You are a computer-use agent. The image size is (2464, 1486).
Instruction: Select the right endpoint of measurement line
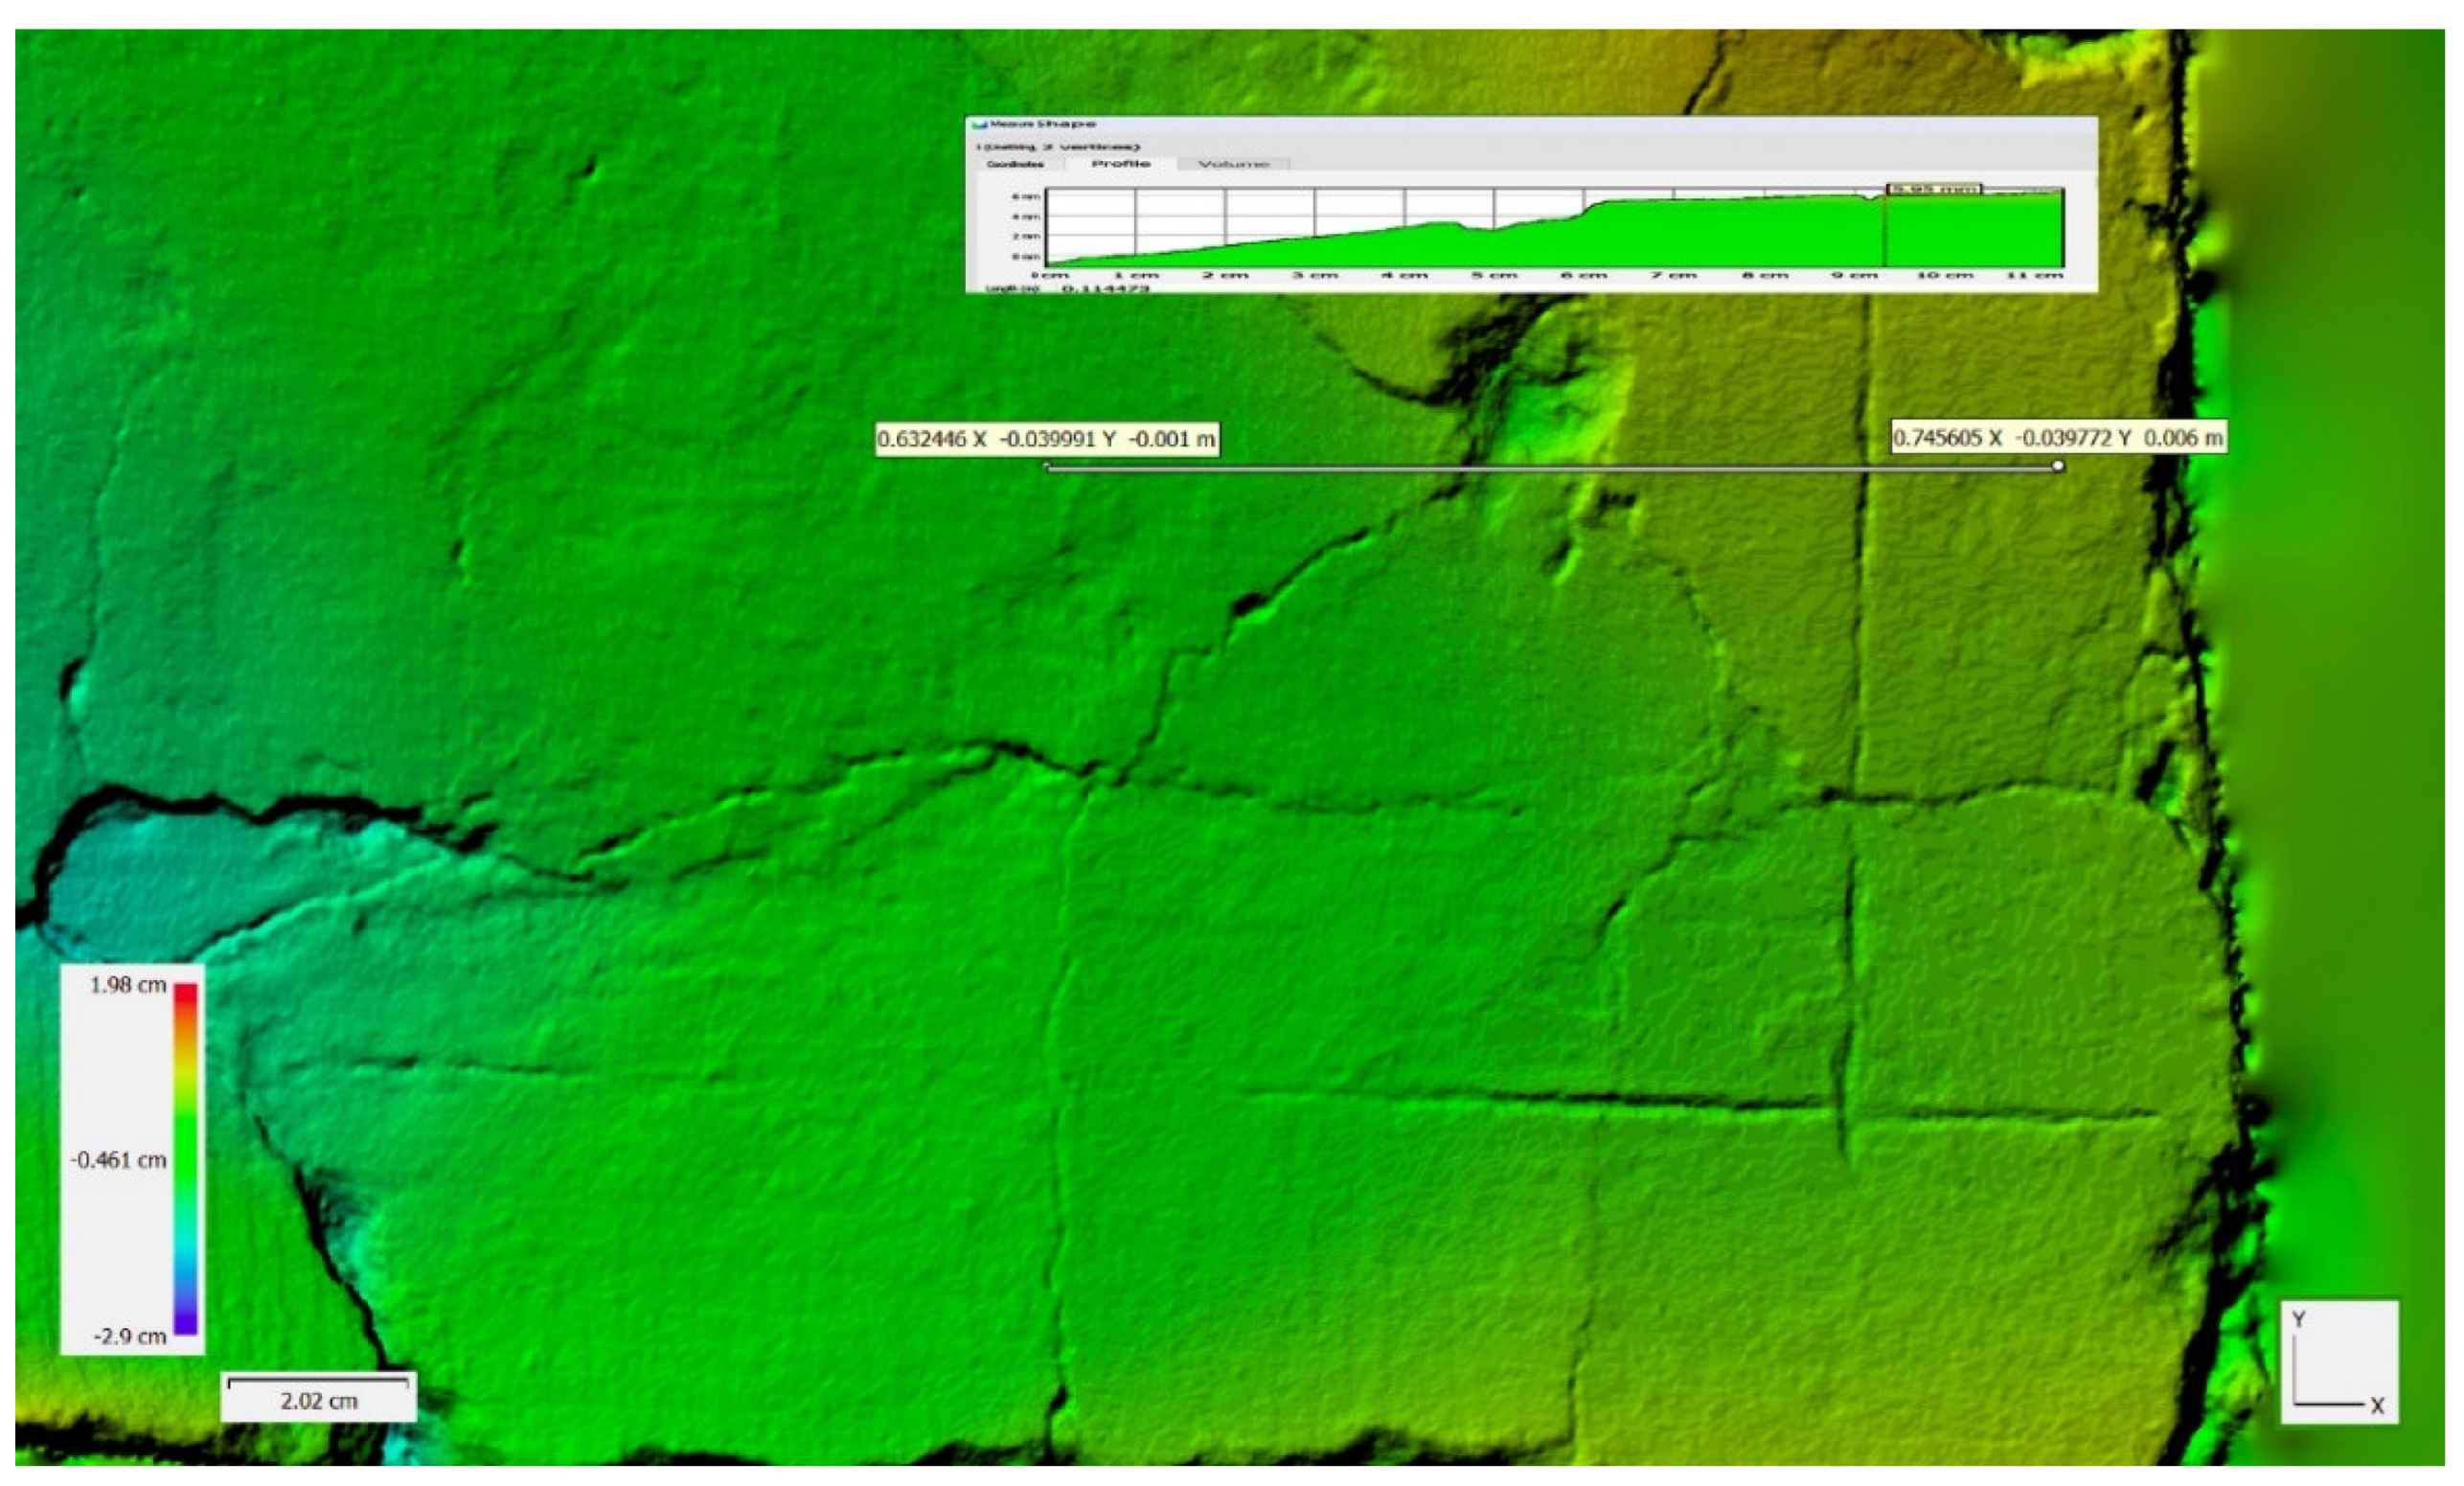click(x=2057, y=466)
